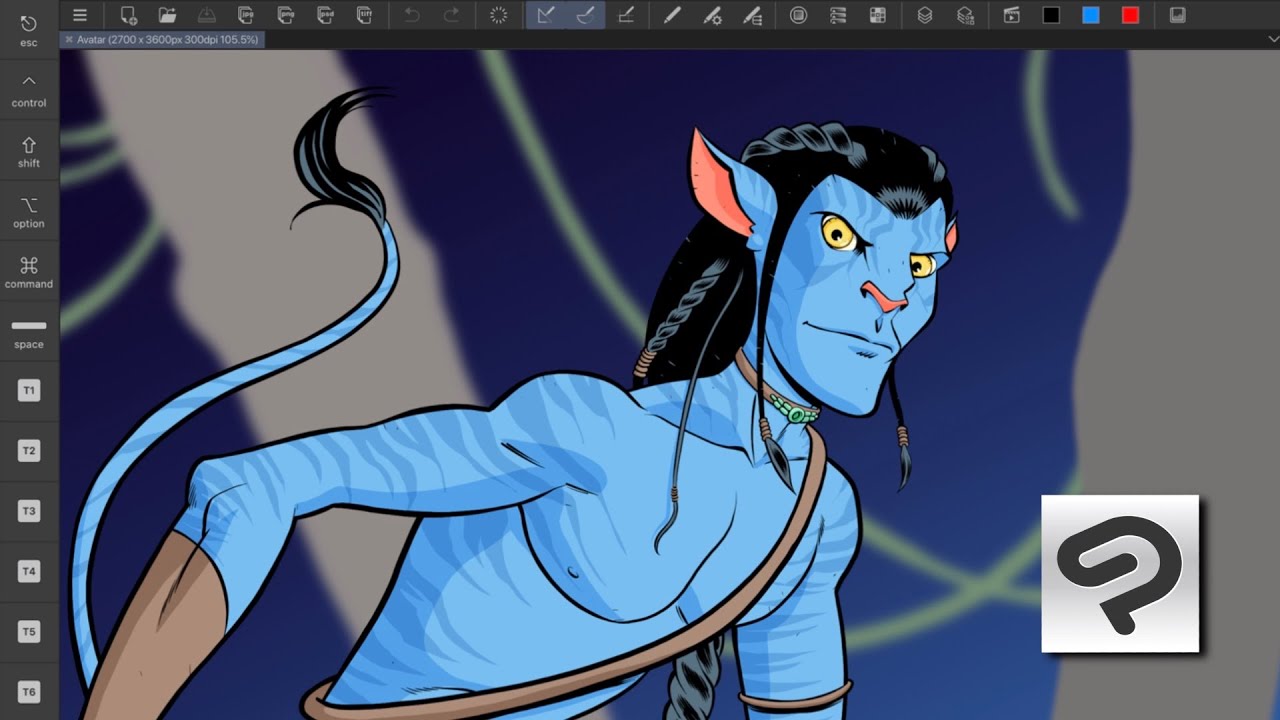This screenshot has width=1280, height=720.
Task: Tap the T6 shortcut key
Action: 29,692
